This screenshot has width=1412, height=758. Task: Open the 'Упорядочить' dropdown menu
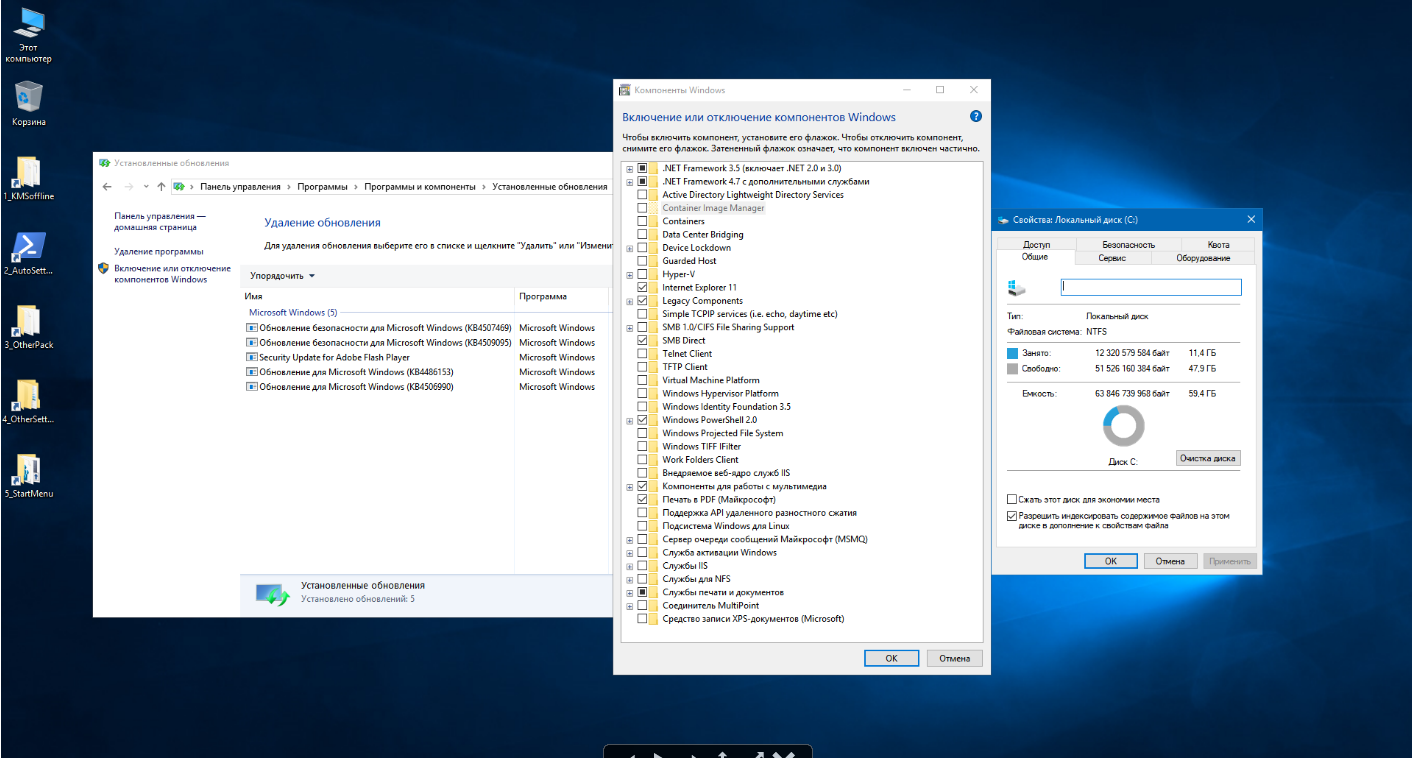282,276
